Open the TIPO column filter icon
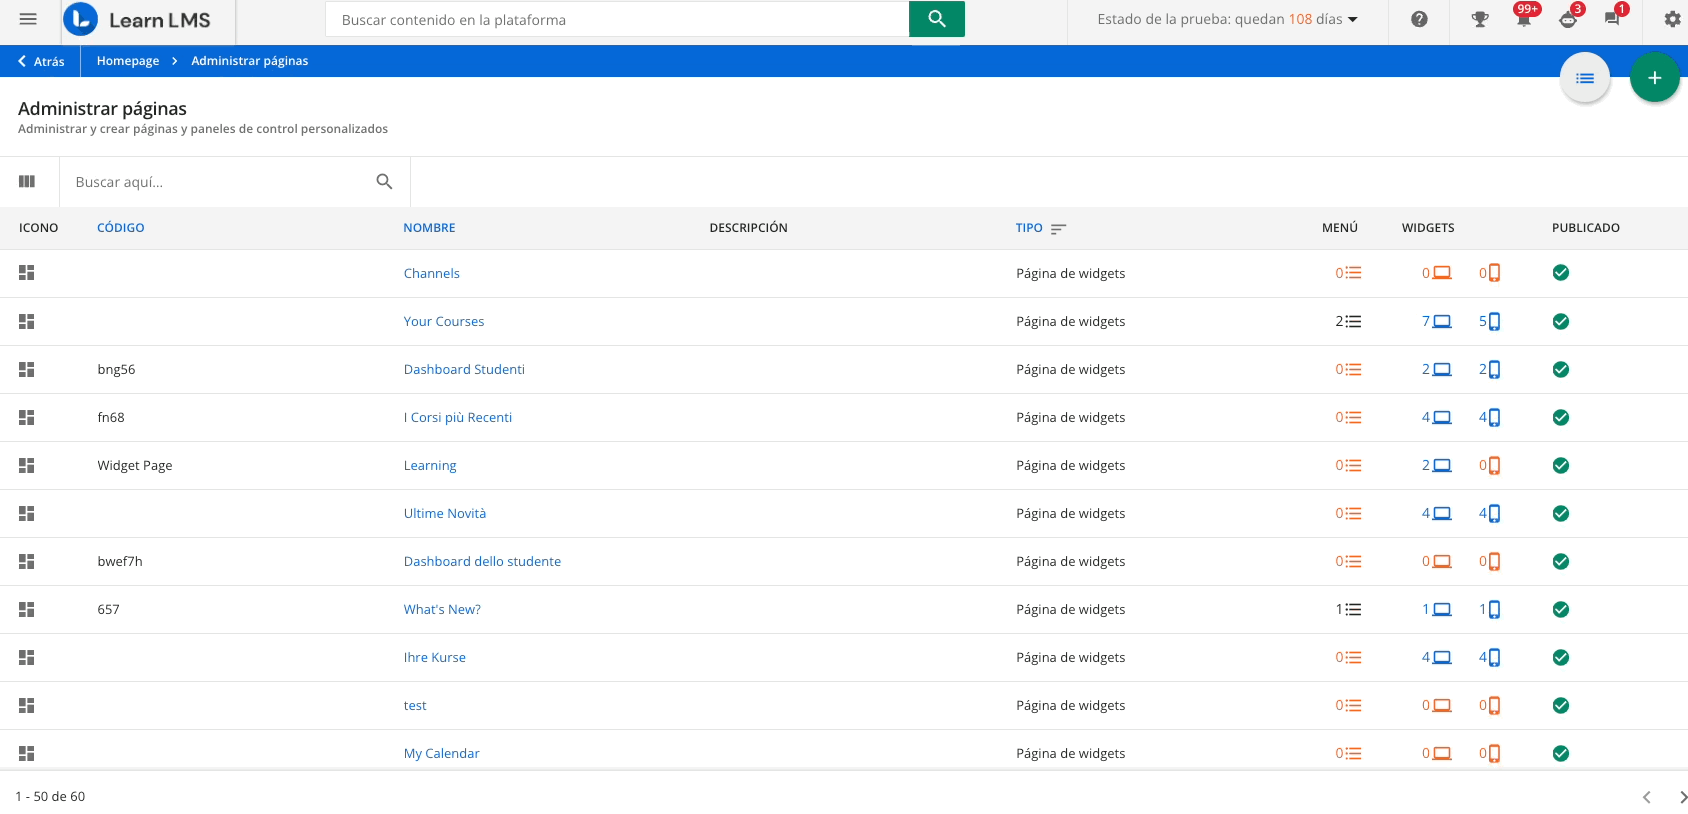 [x=1058, y=229]
